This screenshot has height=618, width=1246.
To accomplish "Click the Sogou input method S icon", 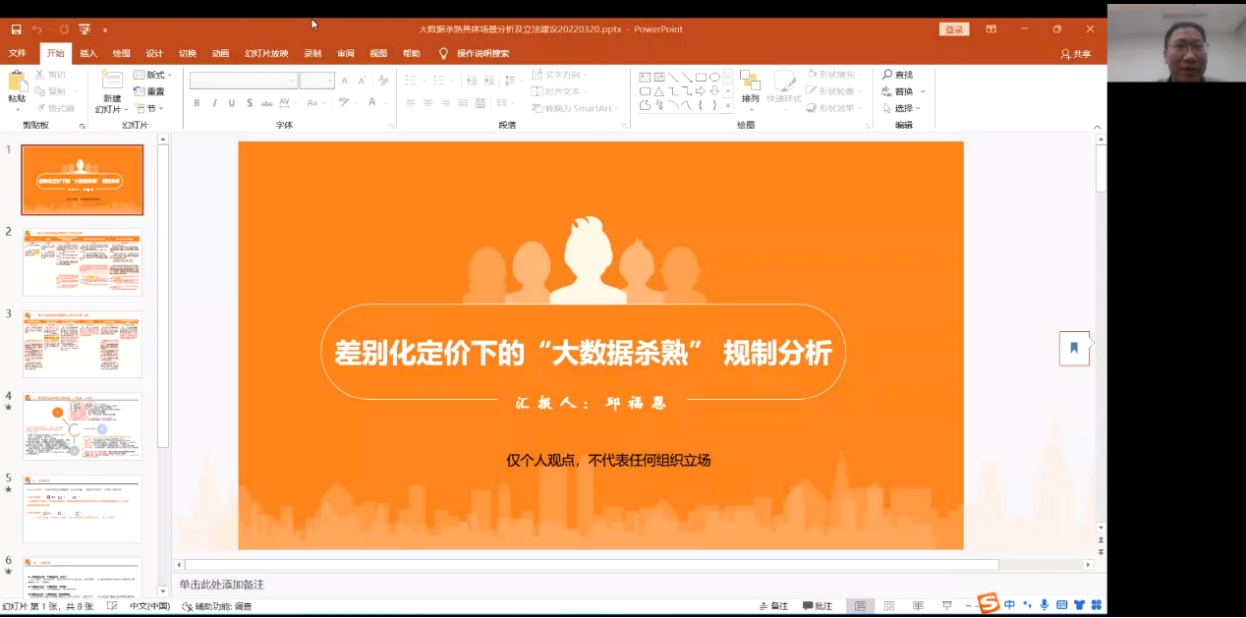I will tap(988, 603).
